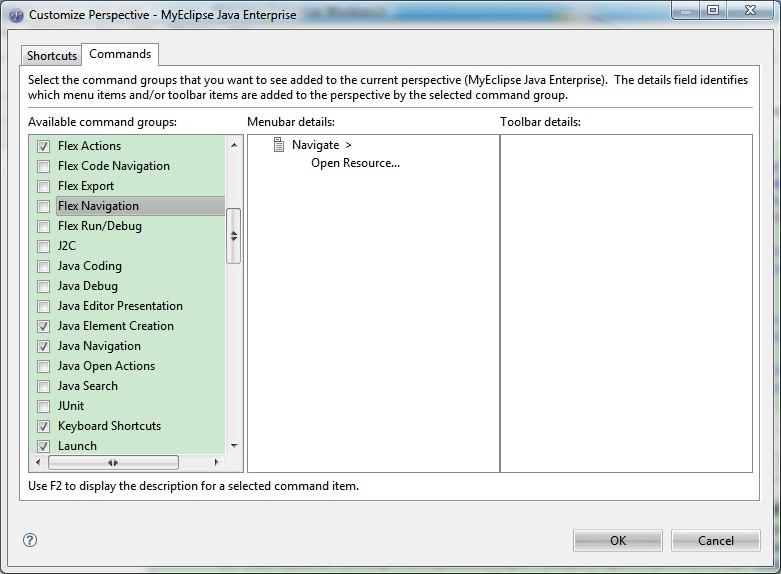
Task: Select the Flex Export label
Action: tap(86, 186)
